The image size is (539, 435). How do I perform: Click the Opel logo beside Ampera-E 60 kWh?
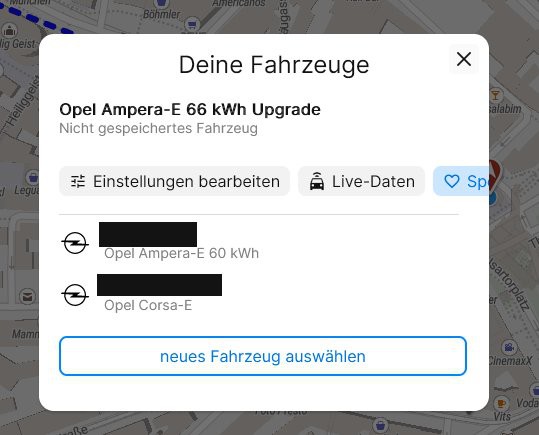(75, 243)
